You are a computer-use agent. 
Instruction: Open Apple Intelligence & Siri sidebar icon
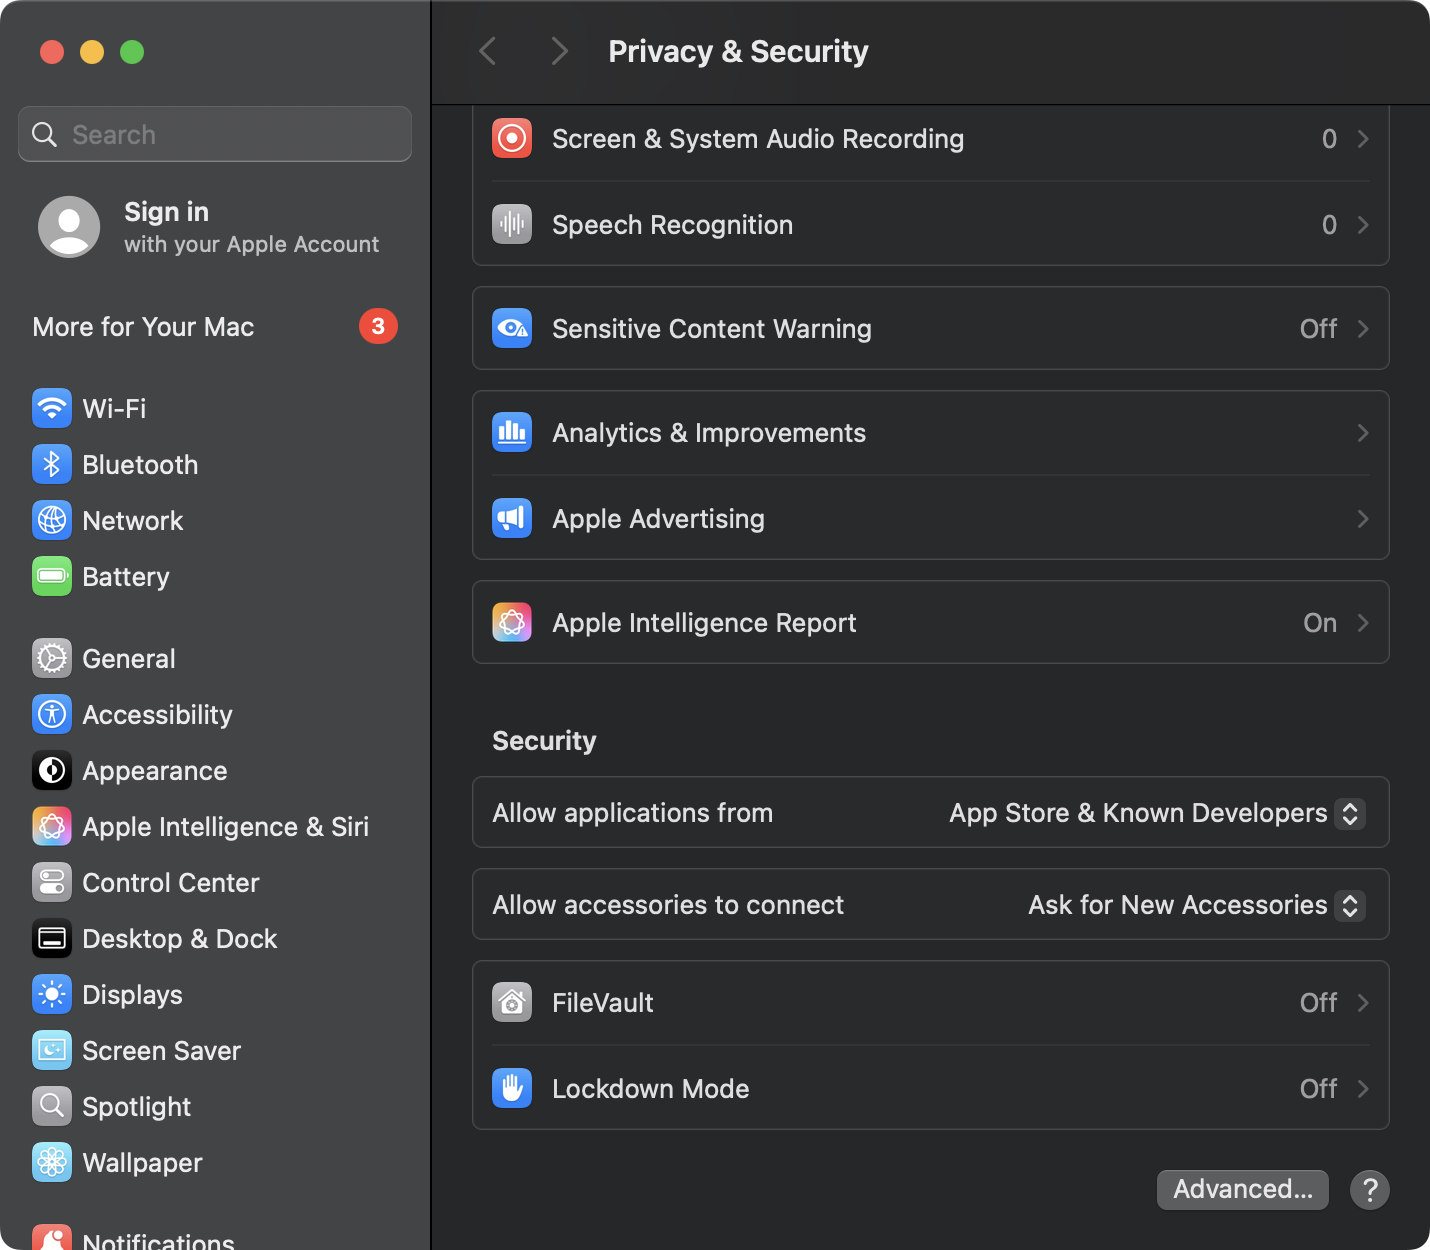click(52, 826)
